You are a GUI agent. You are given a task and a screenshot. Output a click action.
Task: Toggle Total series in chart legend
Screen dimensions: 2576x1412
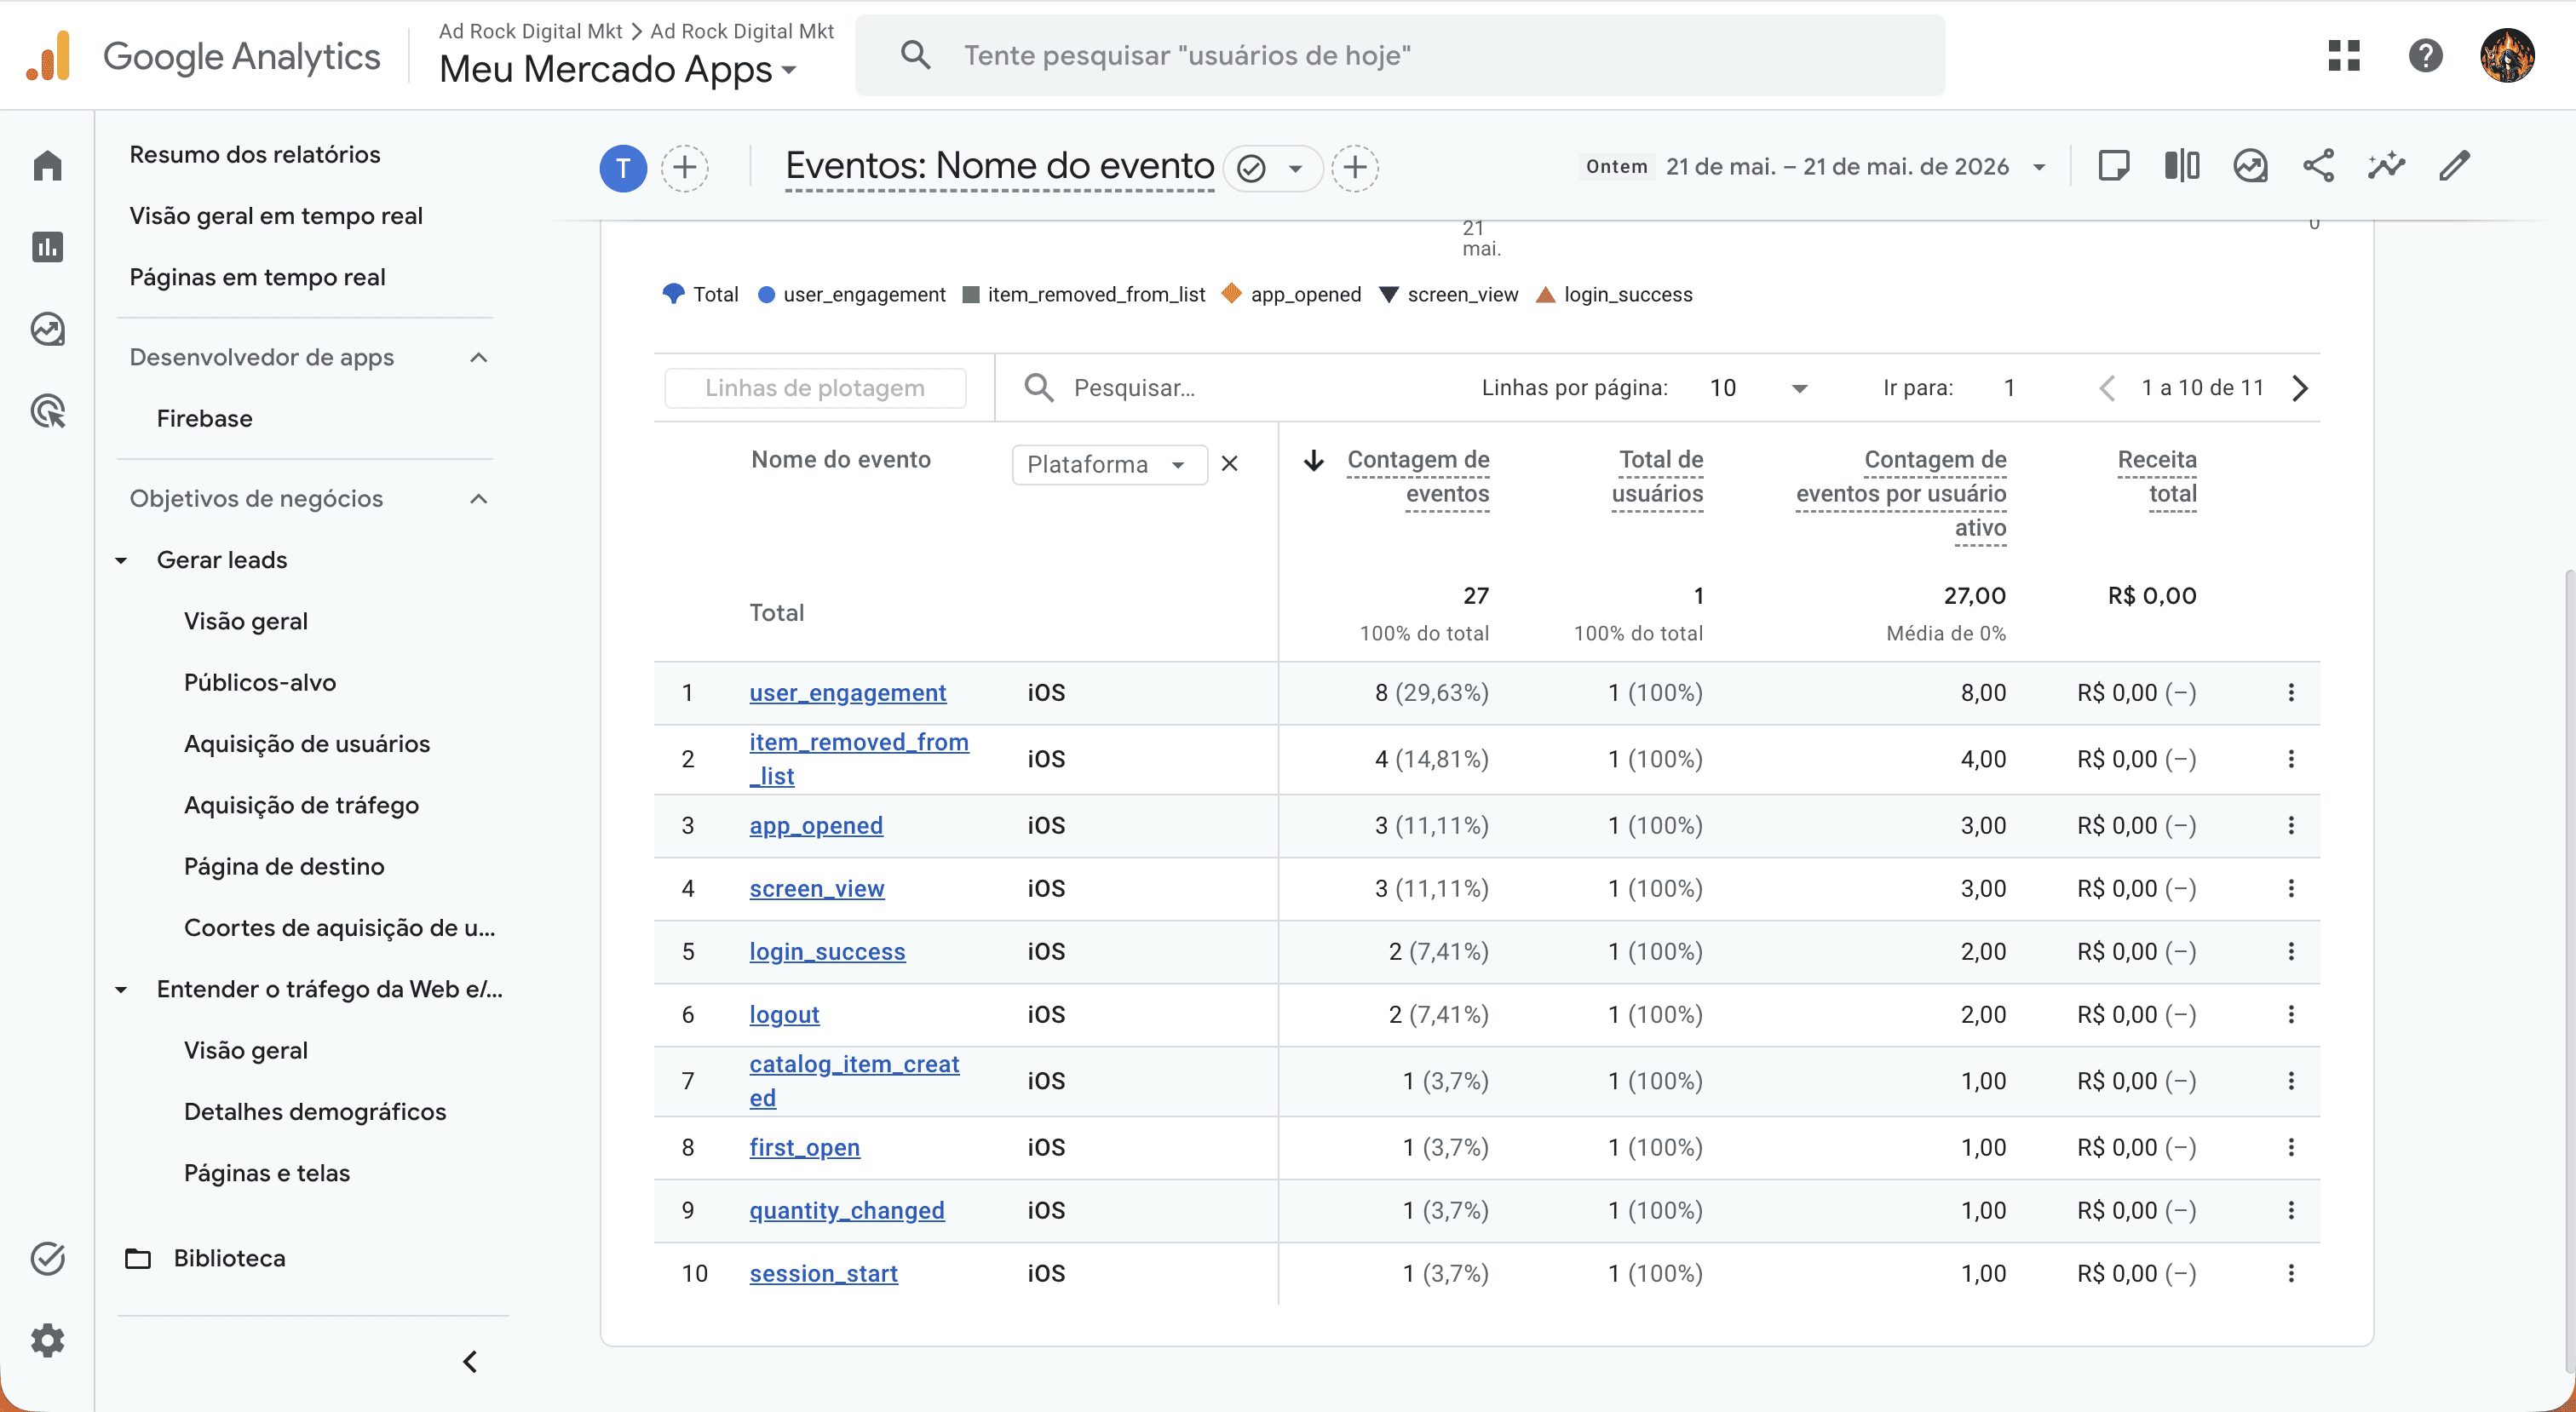click(700, 294)
